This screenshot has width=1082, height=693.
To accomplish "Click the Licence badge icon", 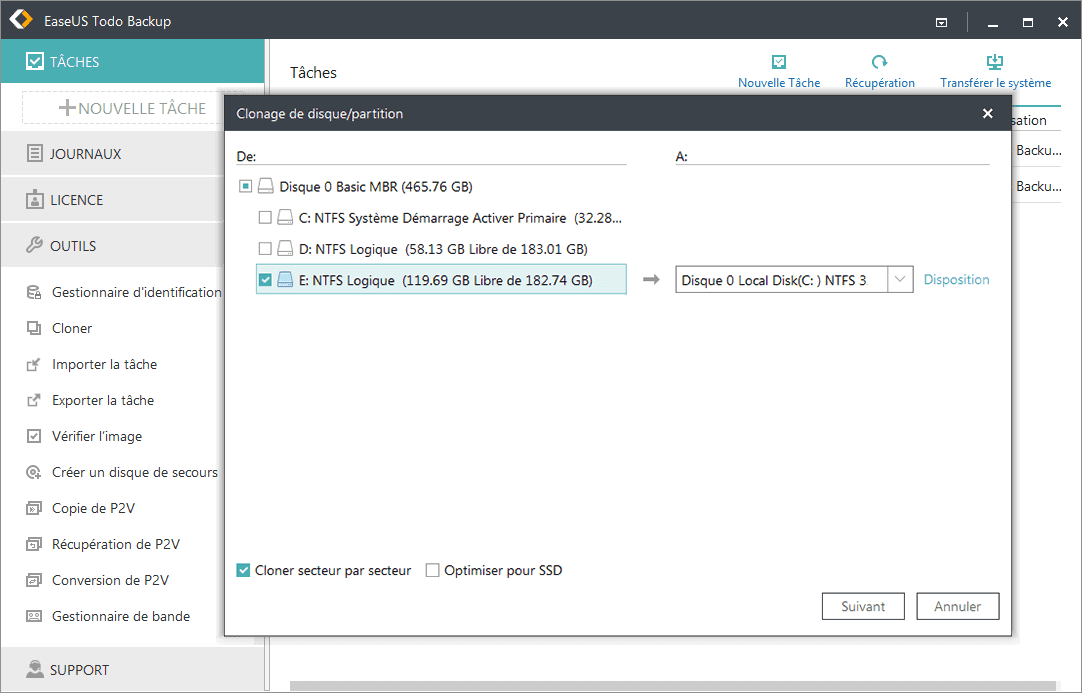I will click(x=34, y=199).
